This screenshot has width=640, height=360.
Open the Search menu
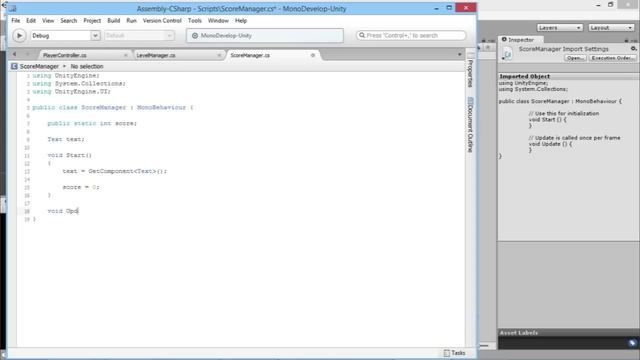pyautogui.click(x=69, y=20)
